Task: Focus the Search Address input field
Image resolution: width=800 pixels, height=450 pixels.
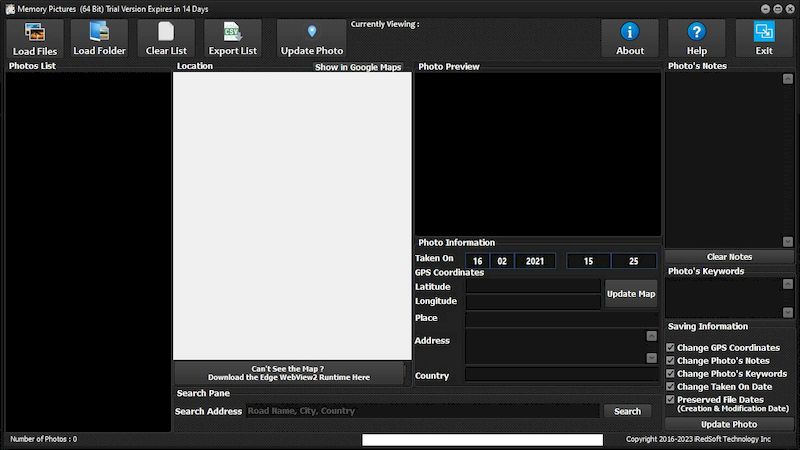Action: pyautogui.click(x=423, y=411)
